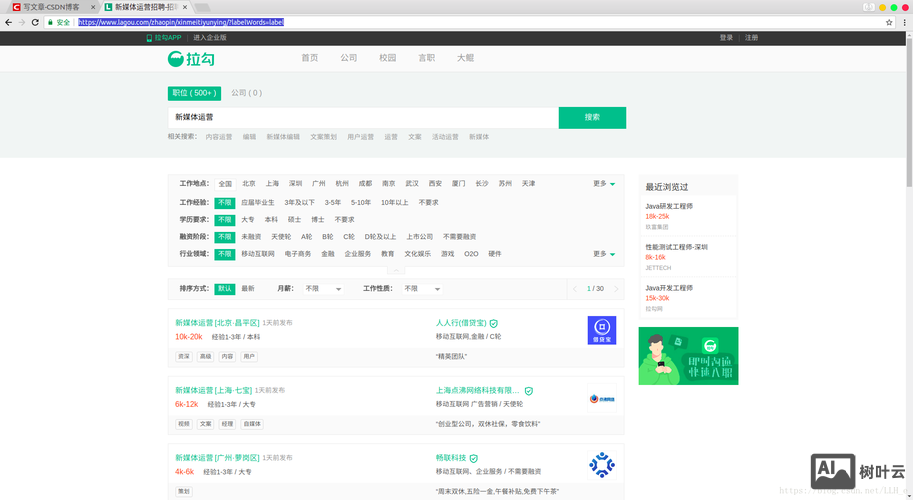Open job 新媒体运营 [上海·七宝]
Image resolution: width=913 pixels, height=500 pixels.
(213, 390)
